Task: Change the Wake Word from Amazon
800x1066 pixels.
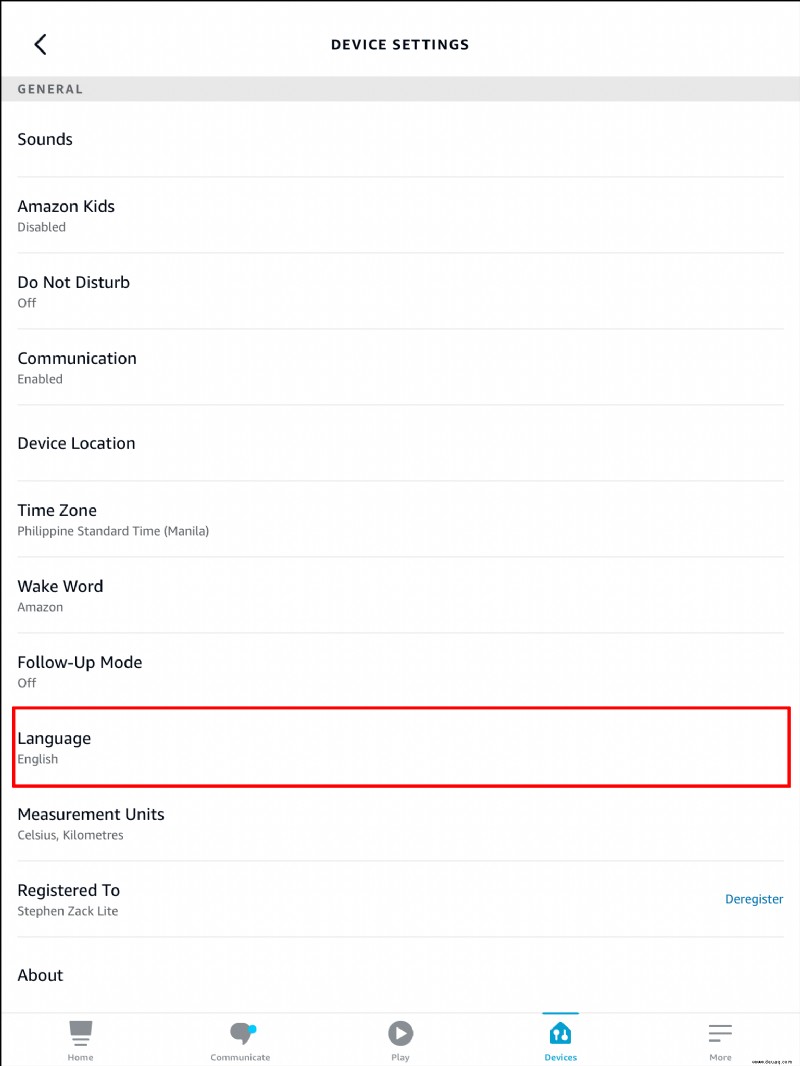Action: click(x=400, y=596)
